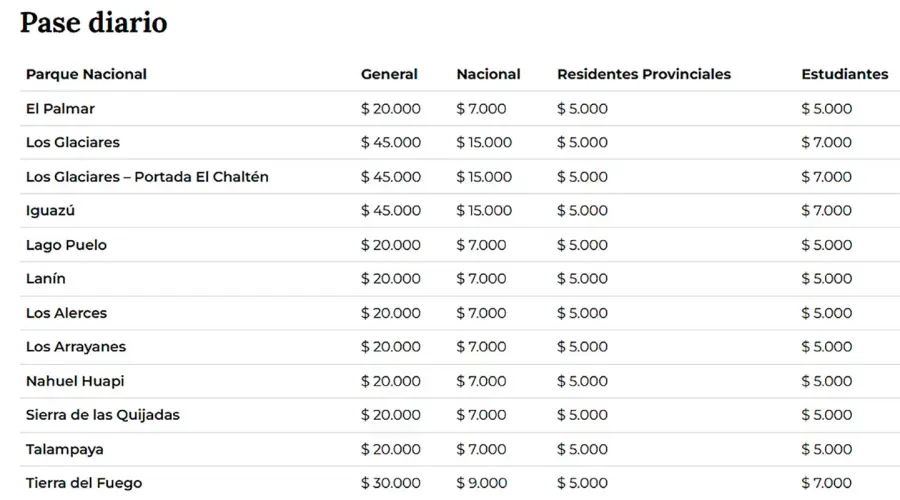Screen dimensions: 900x500
Task: Select the 'El Palmar' park name
Action: point(60,108)
